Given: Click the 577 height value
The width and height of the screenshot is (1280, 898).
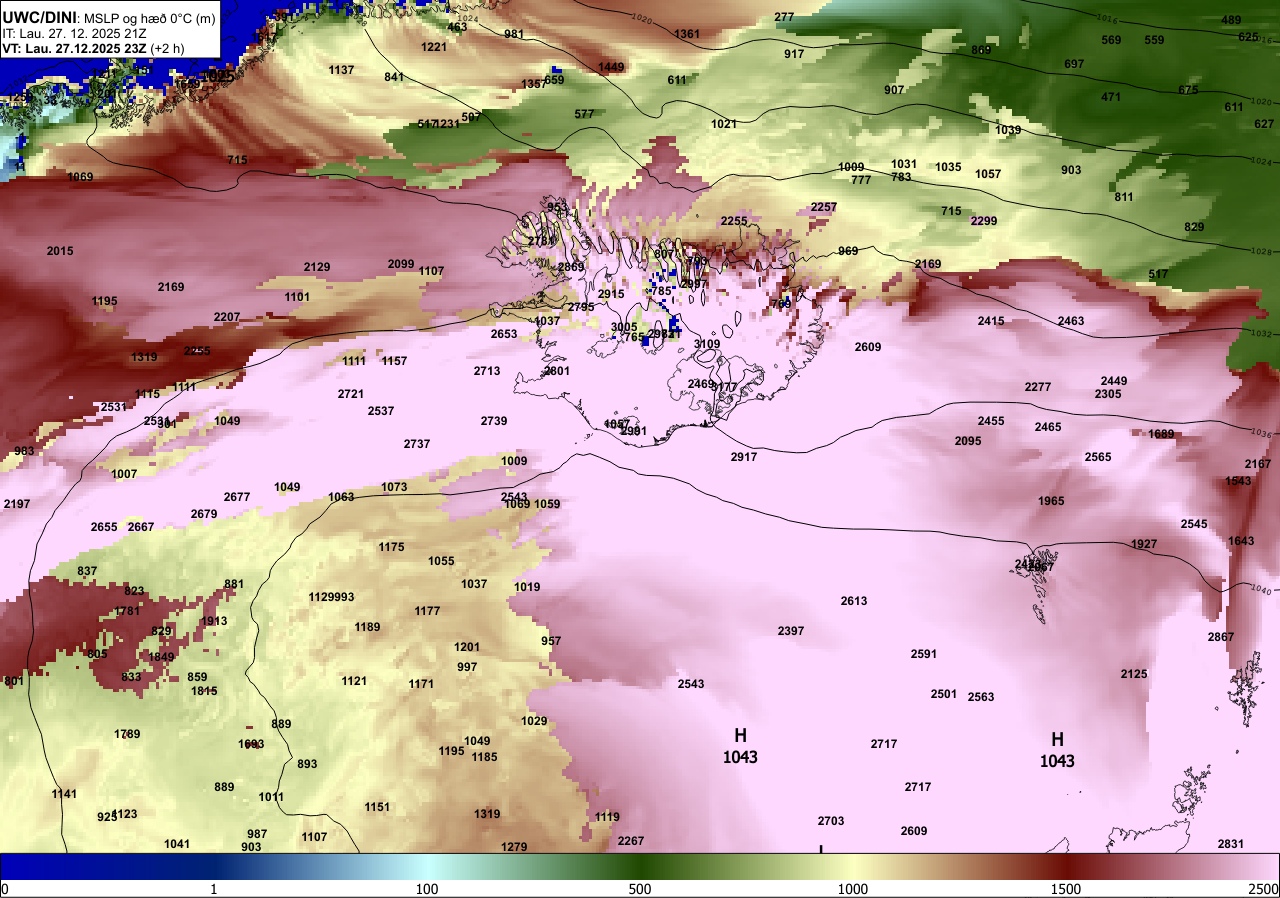Looking at the screenshot, I should (x=584, y=114).
